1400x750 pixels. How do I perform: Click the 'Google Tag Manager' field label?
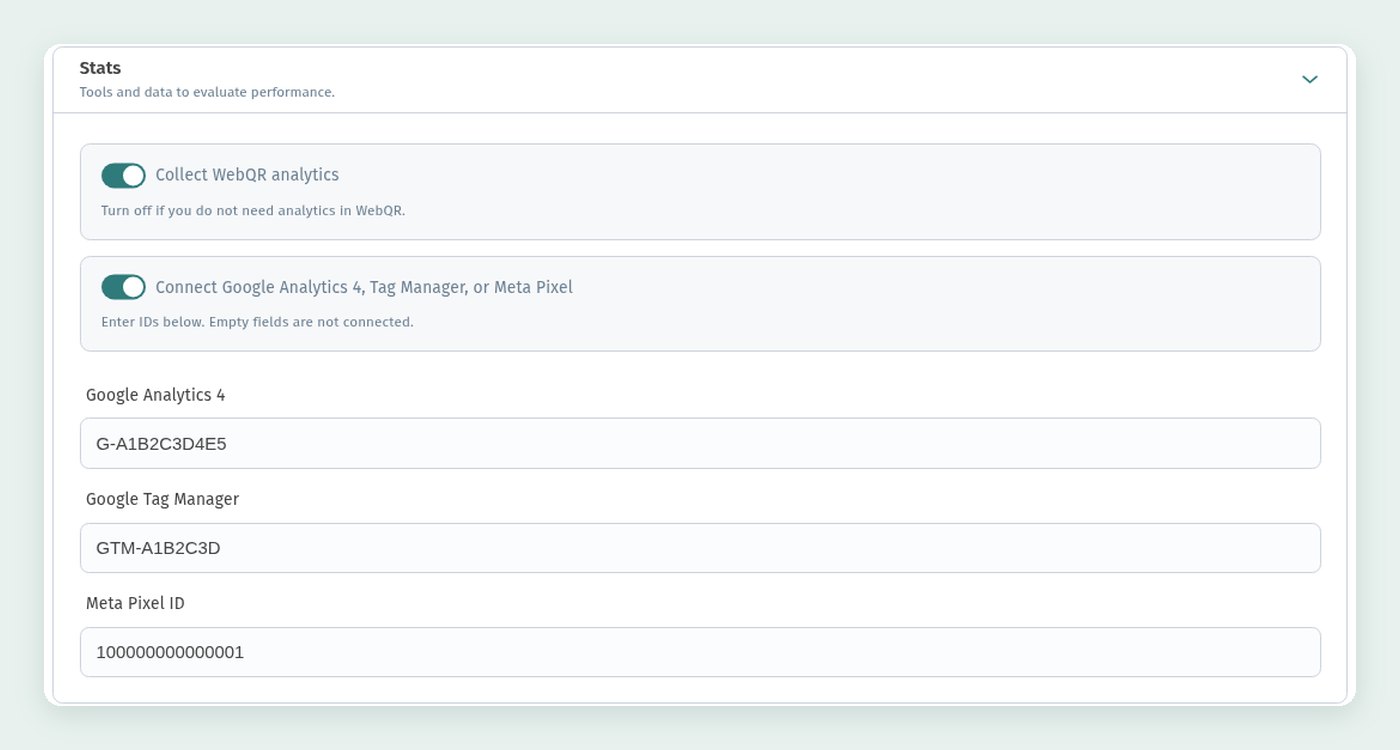(x=162, y=499)
